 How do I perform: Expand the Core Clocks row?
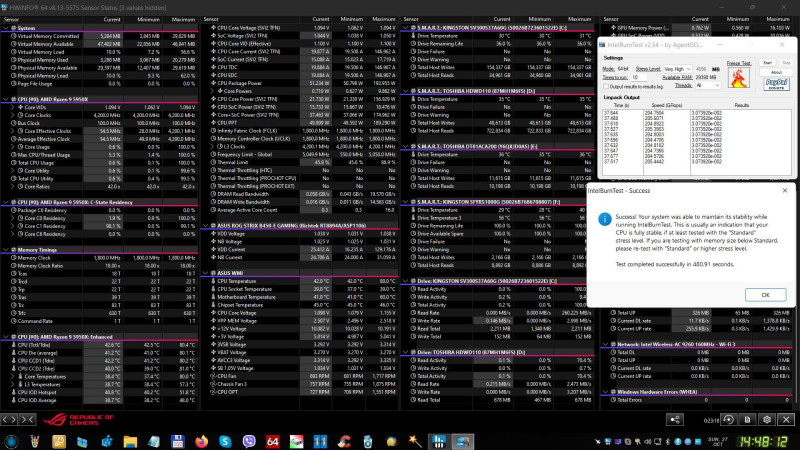point(14,115)
